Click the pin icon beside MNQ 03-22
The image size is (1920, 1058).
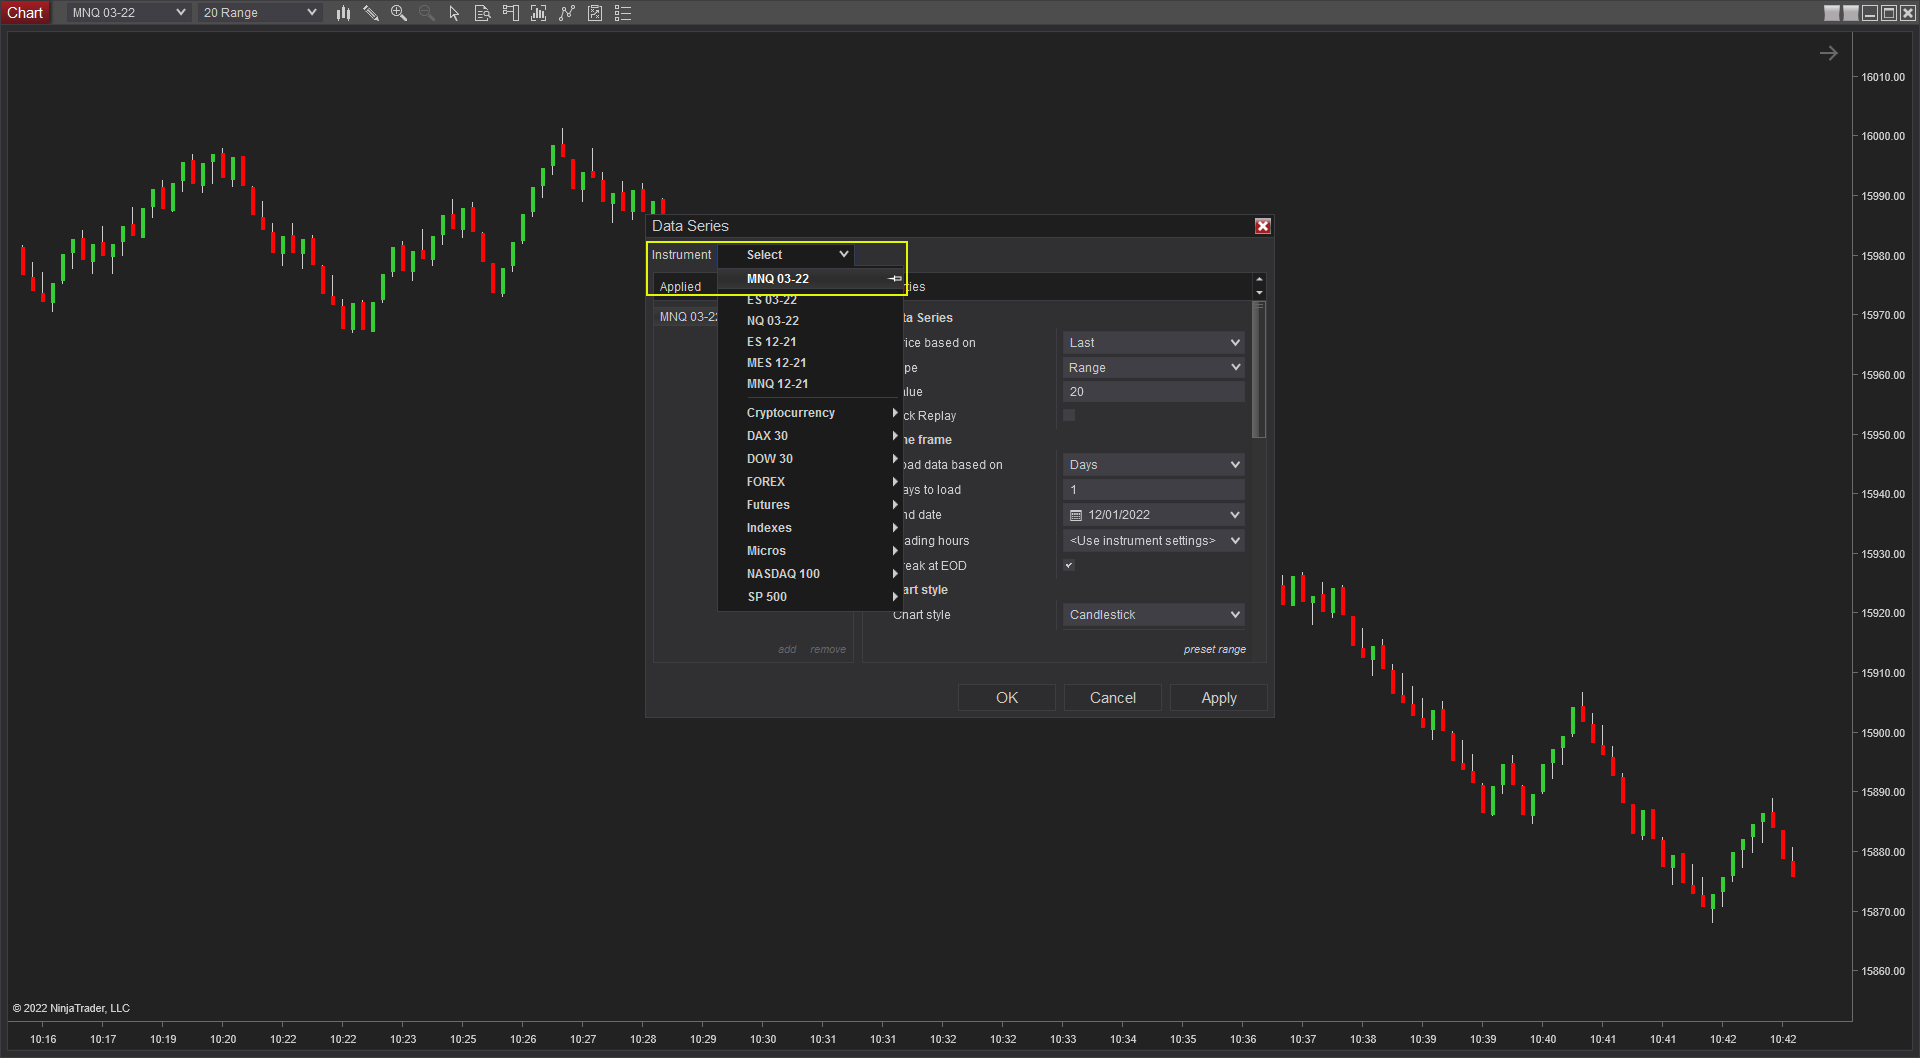point(895,279)
